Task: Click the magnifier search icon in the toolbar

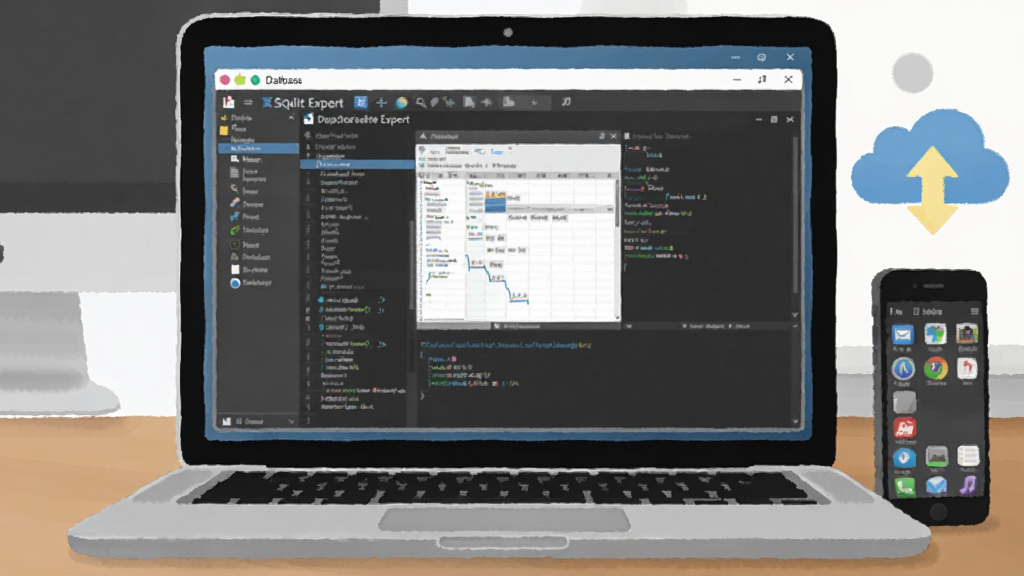Action: (x=421, y=103)
